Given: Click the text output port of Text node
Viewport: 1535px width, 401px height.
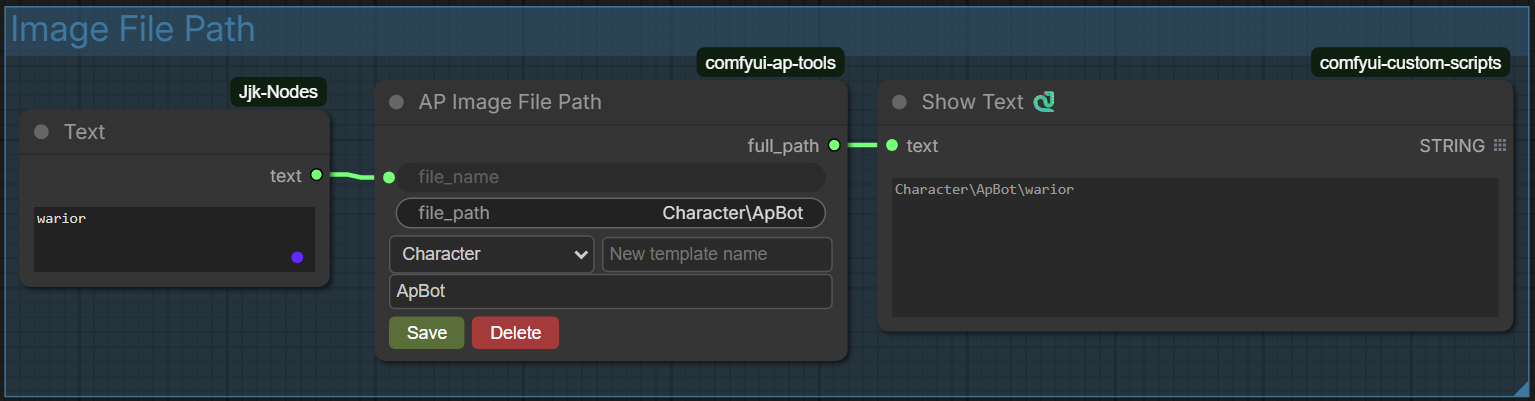Looking at the screenshot, I should (x=317, y=175).
